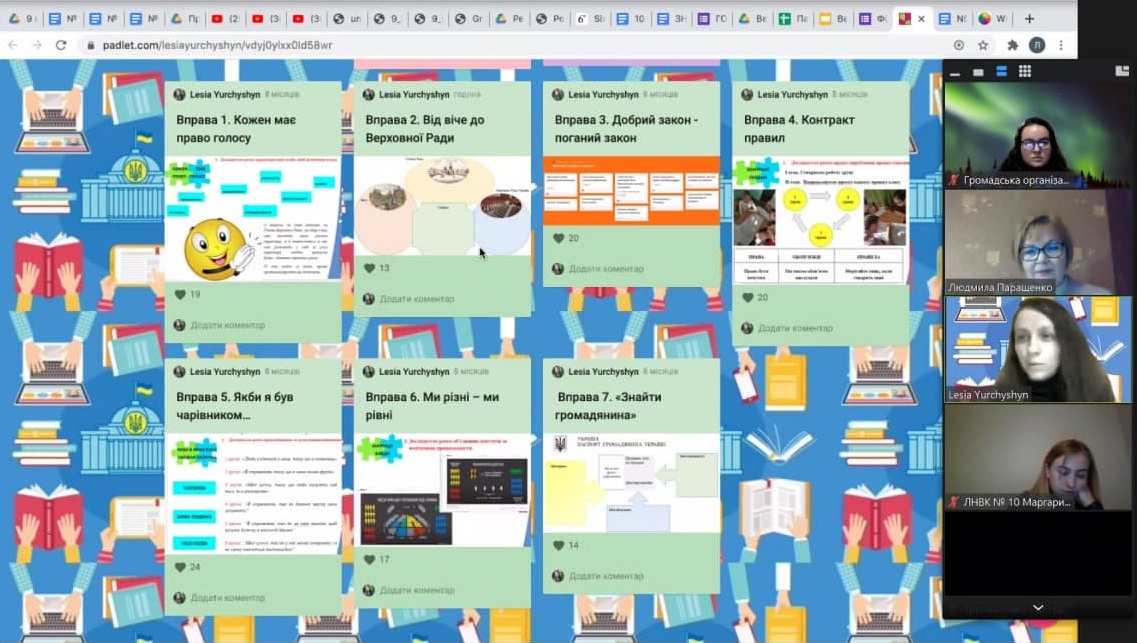Like the Вправа 1 post with heart

point(180,295)
